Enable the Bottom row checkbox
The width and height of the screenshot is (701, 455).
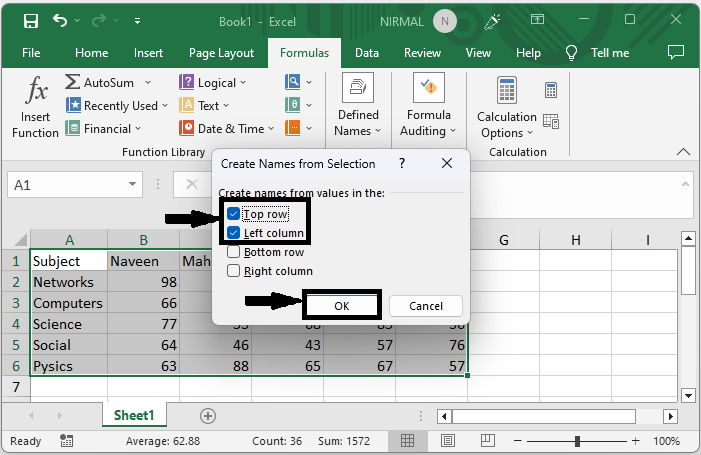click(x=234, y=252)
